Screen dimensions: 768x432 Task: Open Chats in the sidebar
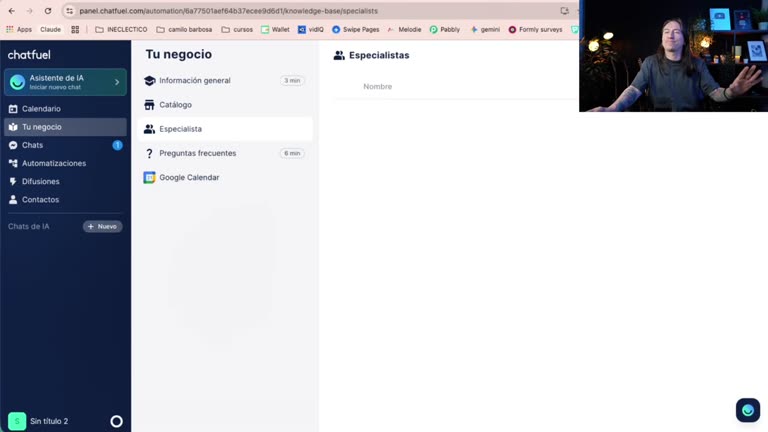click(65, 145)
